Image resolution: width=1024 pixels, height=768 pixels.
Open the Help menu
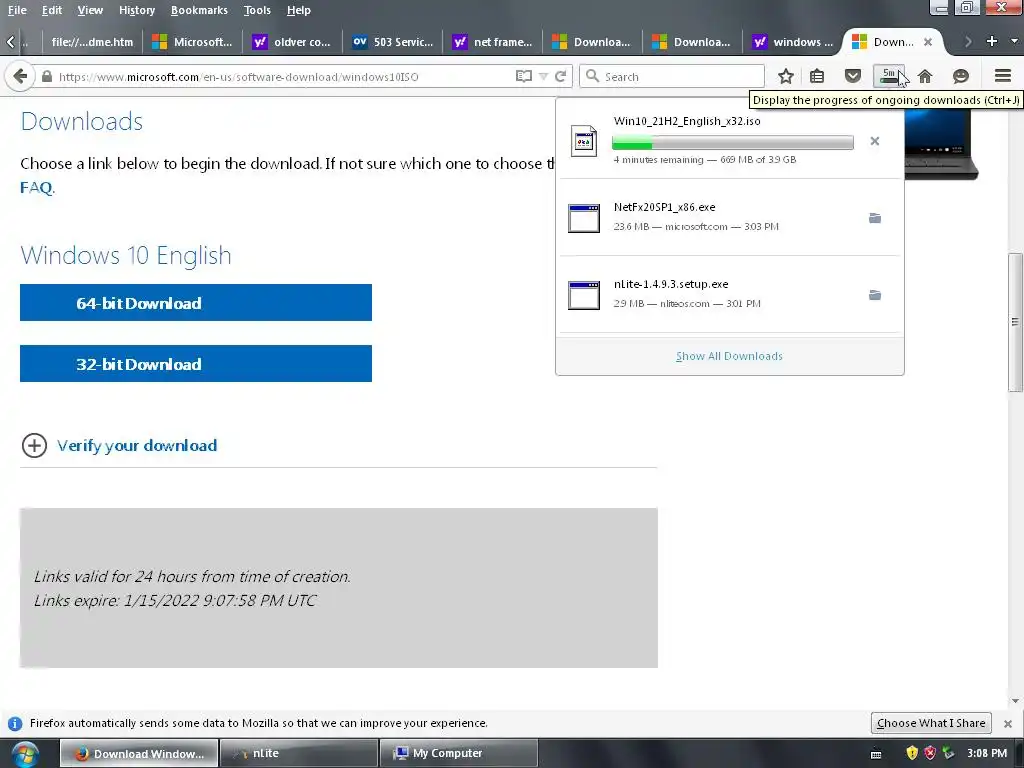pos(298,10)
